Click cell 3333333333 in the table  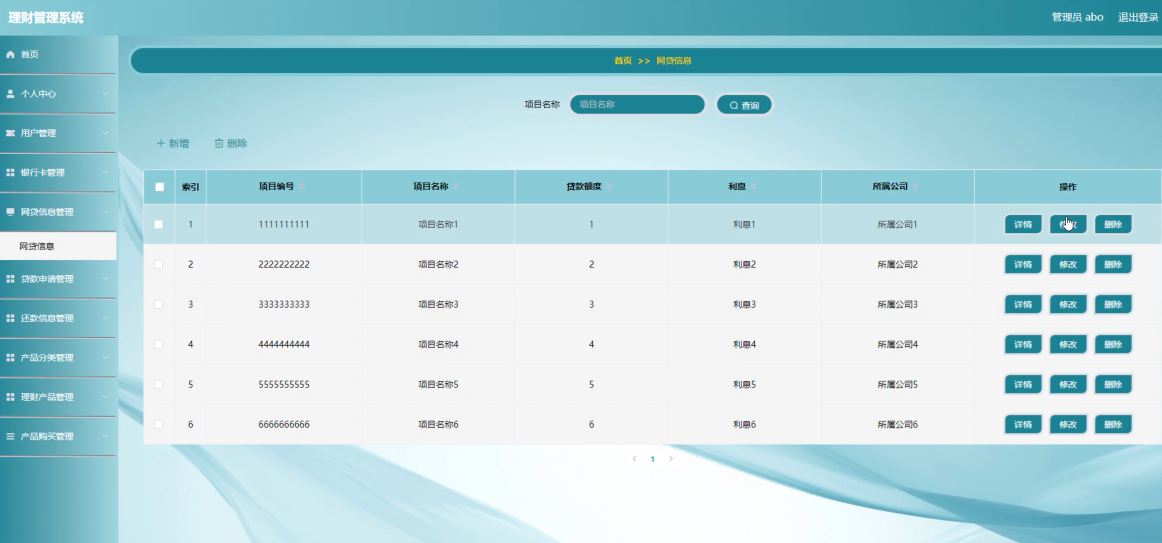284,304
